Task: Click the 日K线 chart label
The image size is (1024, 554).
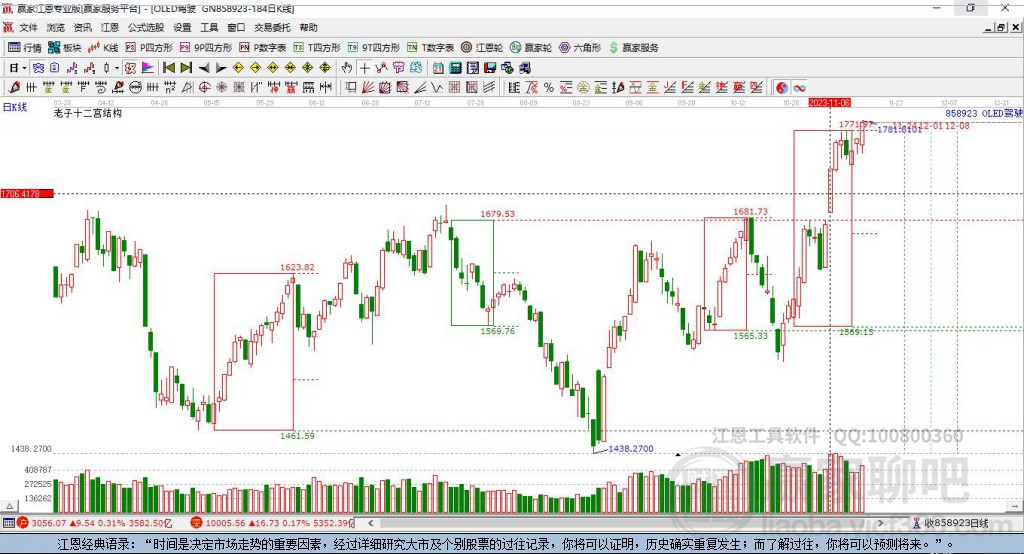Action: (14, 107)
